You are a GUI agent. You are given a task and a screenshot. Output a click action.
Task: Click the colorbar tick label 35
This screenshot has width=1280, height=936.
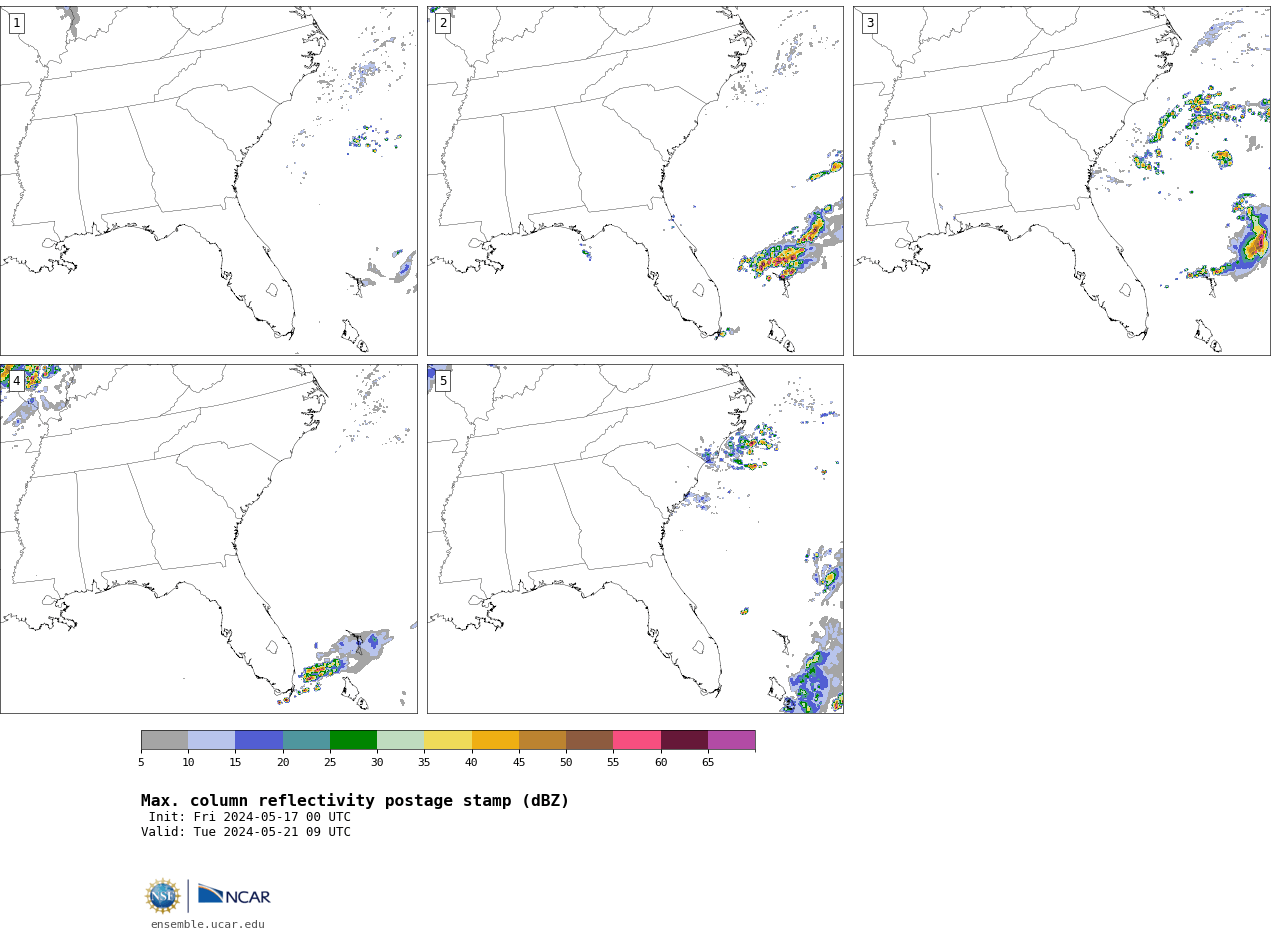click(x=424, y=763)
